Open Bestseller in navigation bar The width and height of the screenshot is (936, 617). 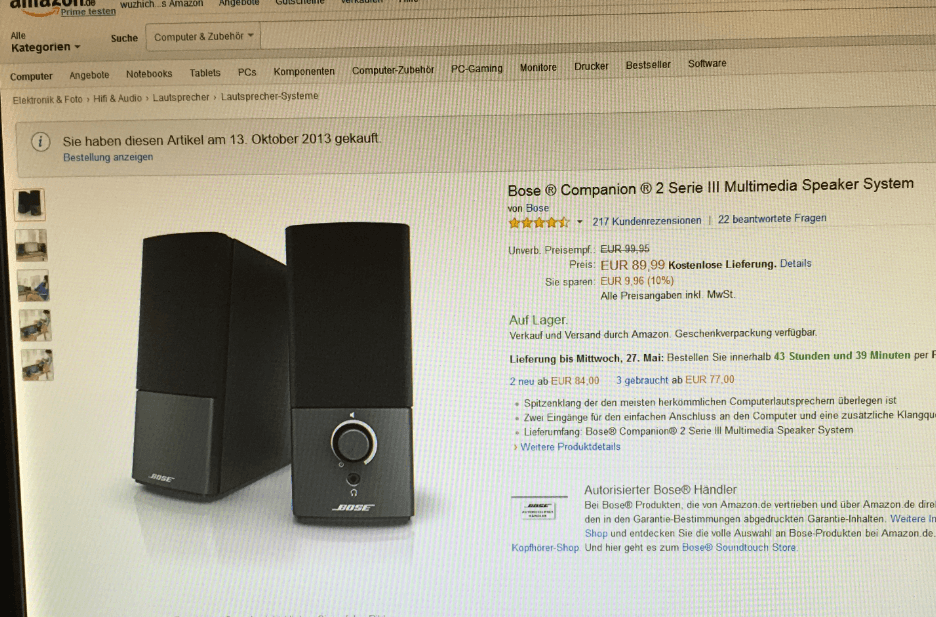(x=648, y=65)
